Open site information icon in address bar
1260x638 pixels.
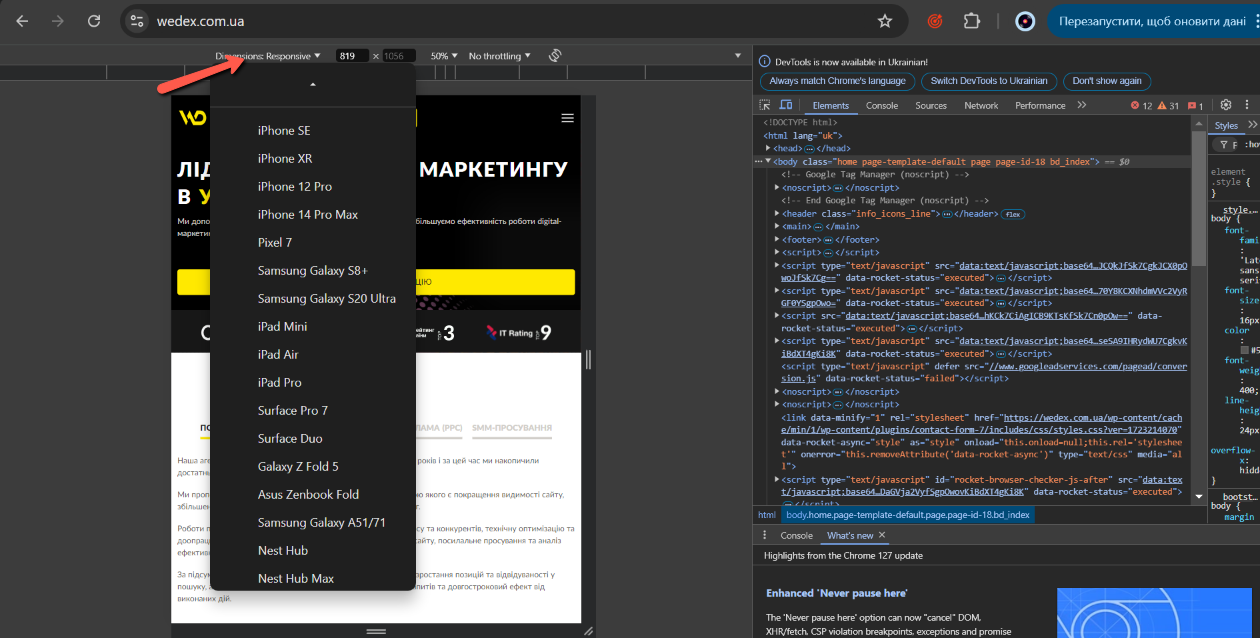[x=138, y=21]
